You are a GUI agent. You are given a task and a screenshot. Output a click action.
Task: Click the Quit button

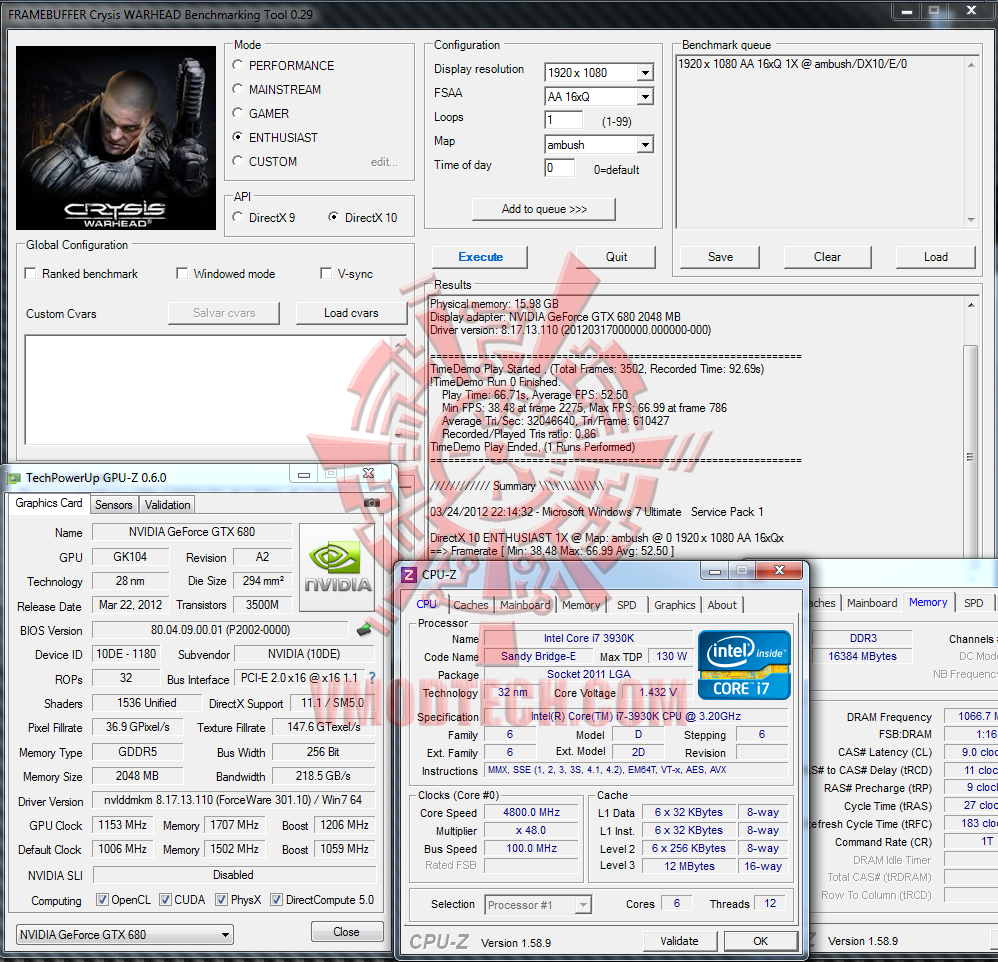click(x=616, y=257)
